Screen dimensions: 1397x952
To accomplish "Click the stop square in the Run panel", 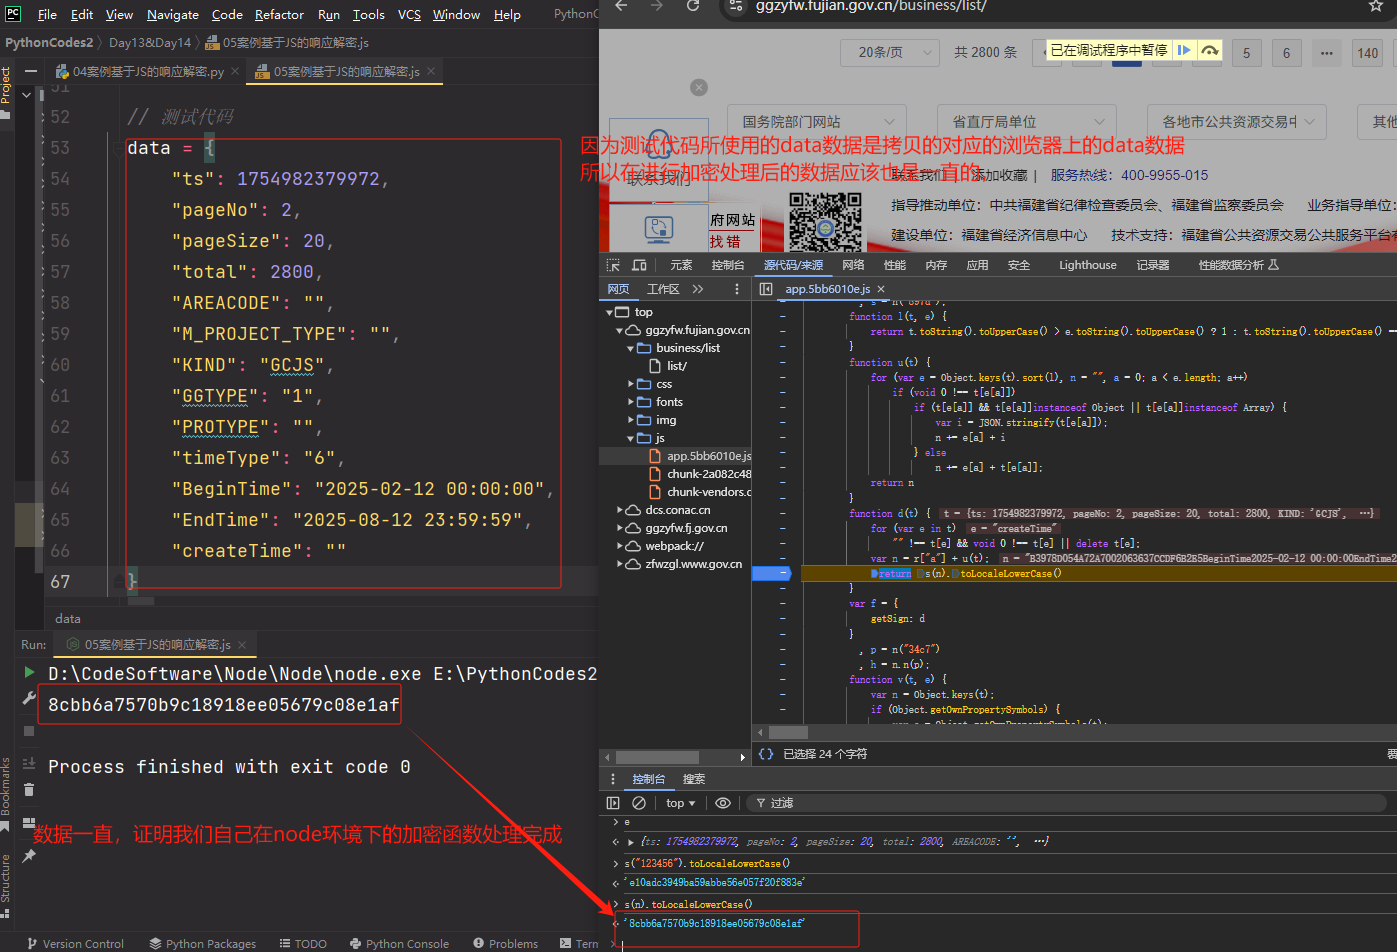I will [29, 731].
